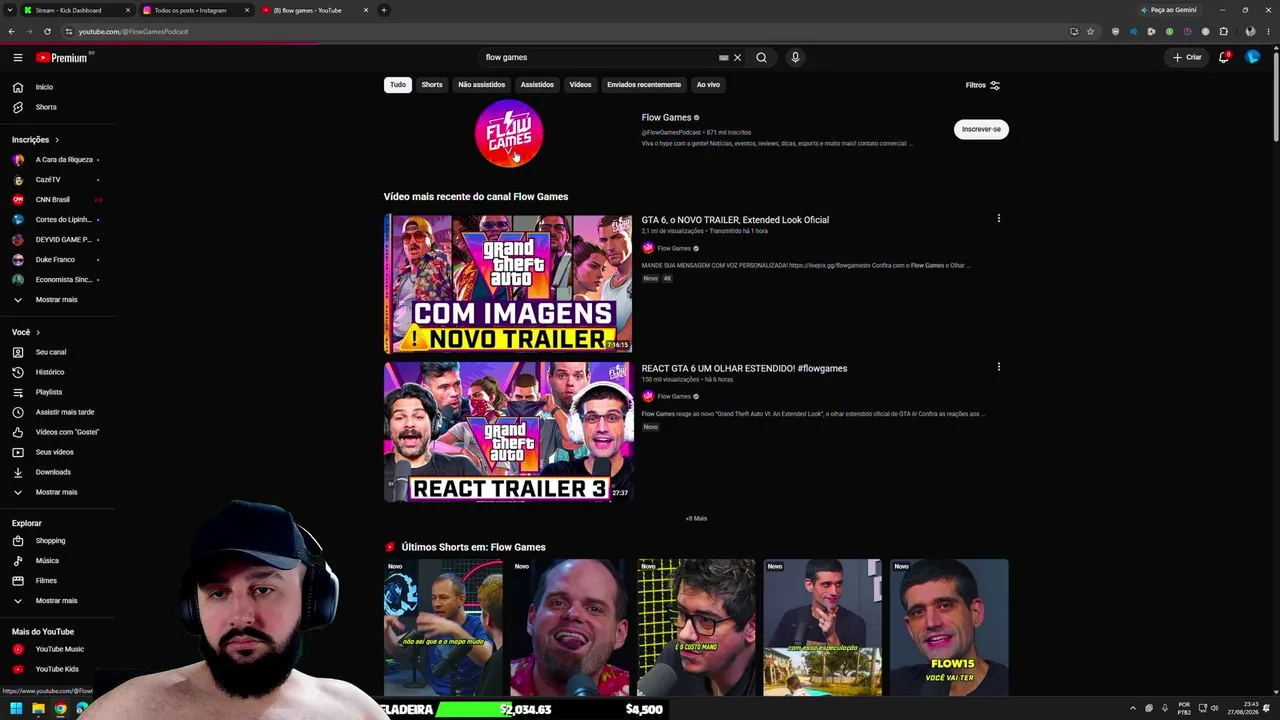
Task: Switch to Kick Dashboard browser tab
Action: [76, 10]
